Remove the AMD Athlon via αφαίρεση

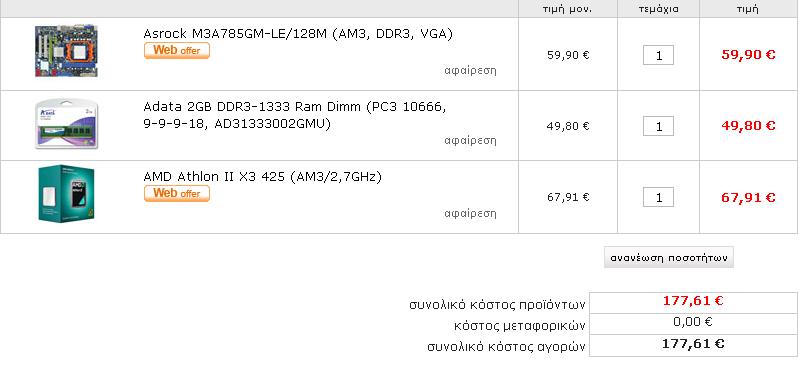click(x=470, y=213)
